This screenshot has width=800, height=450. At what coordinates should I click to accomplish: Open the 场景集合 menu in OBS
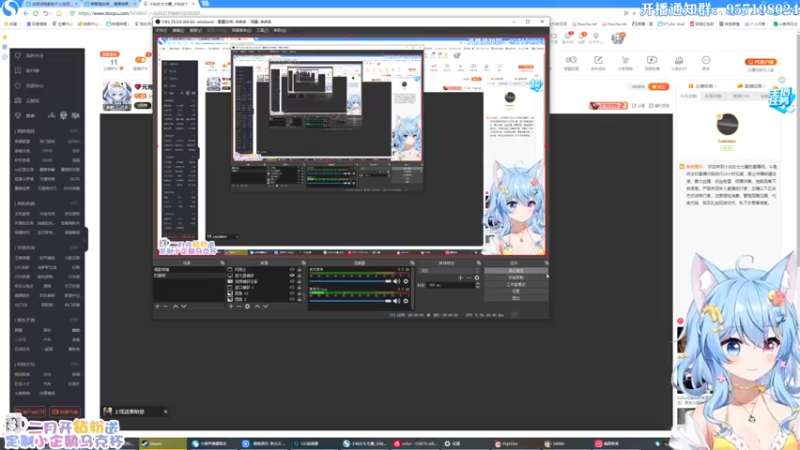241,31
